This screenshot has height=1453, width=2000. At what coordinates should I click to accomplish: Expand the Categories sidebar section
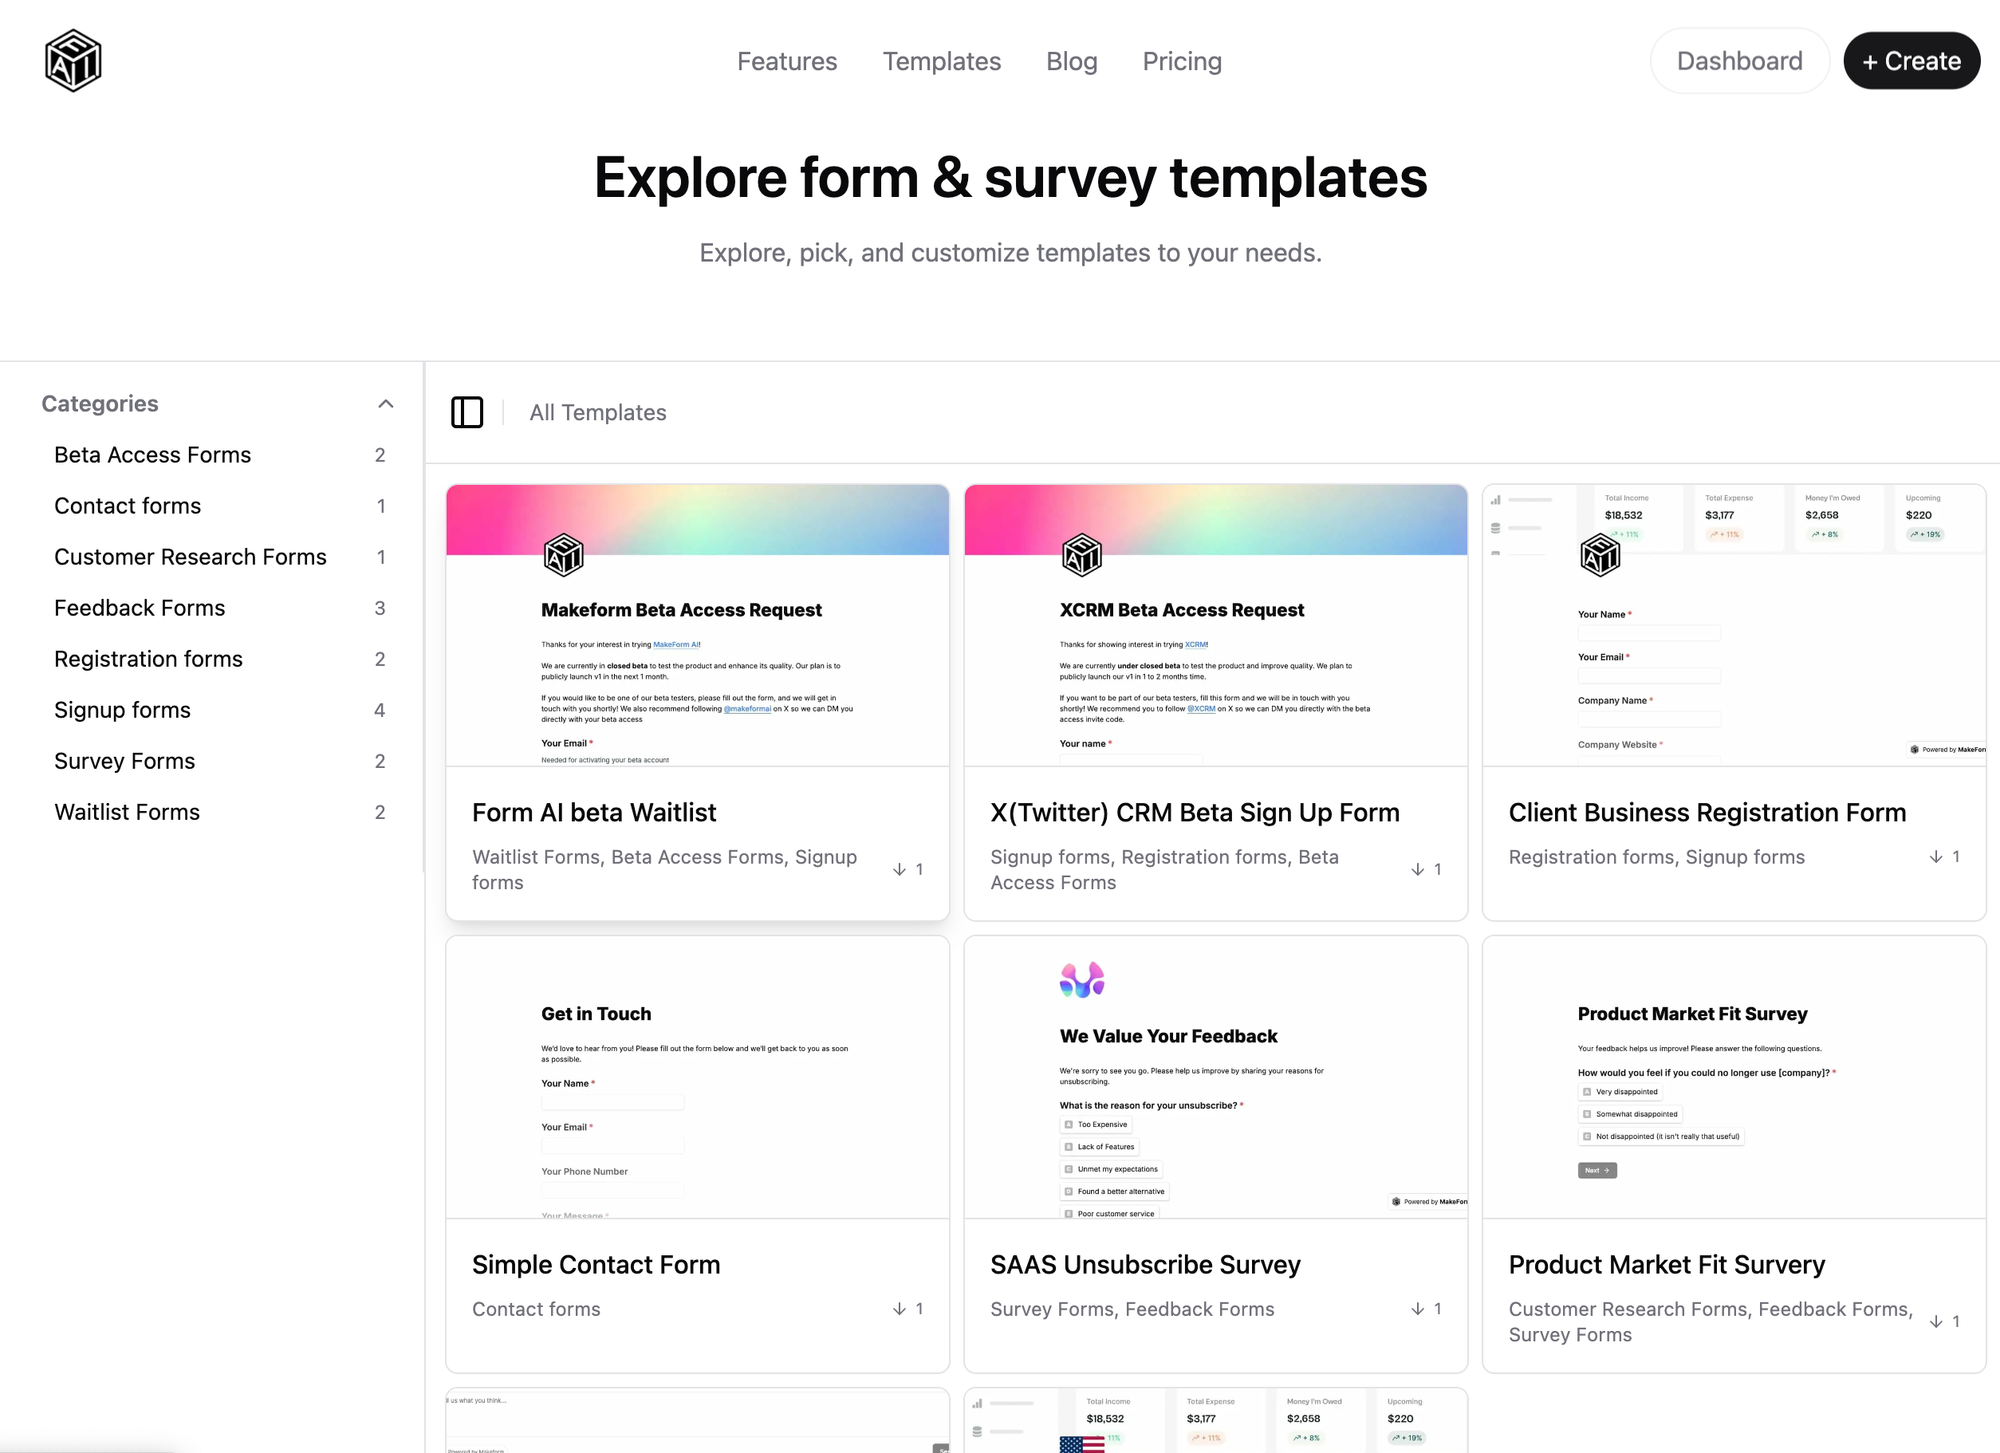[x=385, y=404]
